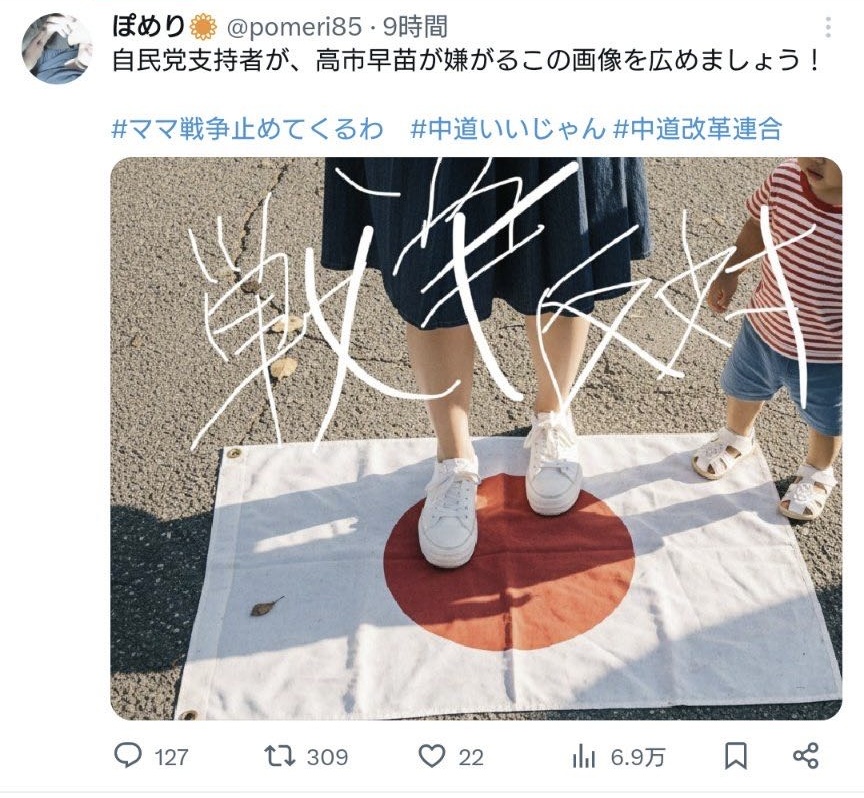Viewport: 864px width, 798px height.
Task: Click the 22 likes count
Action: 471,757
